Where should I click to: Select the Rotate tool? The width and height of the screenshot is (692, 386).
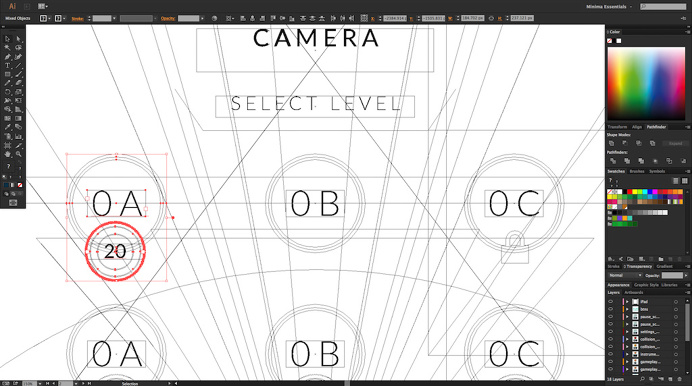(8, 92)
